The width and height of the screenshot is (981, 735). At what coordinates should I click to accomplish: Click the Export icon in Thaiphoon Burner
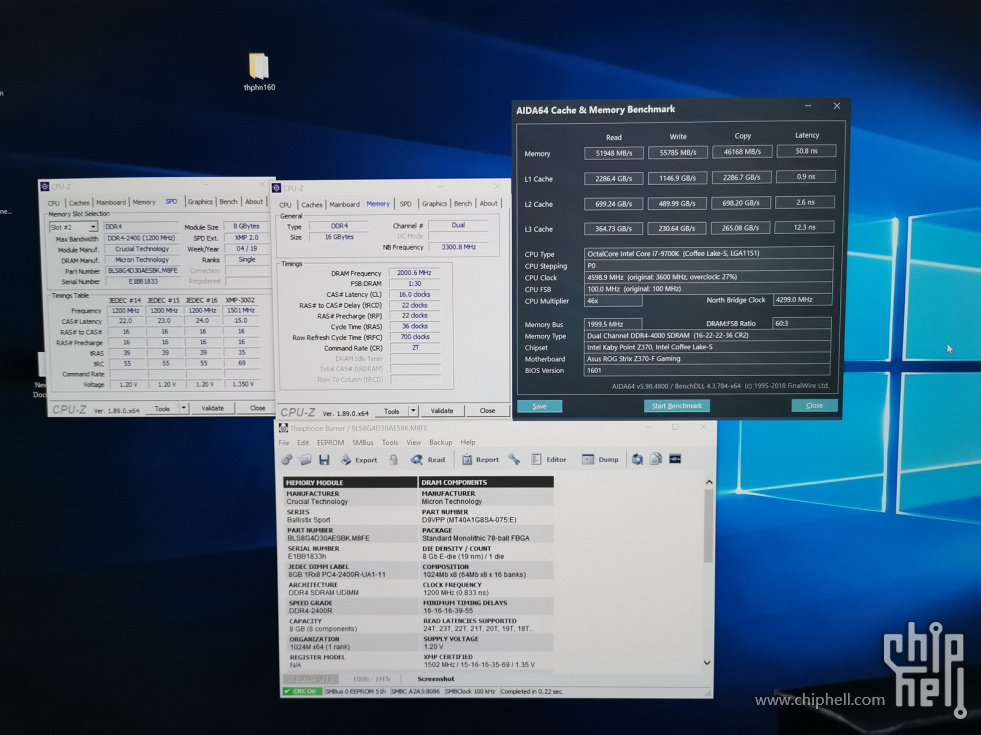tap(358, 460)
